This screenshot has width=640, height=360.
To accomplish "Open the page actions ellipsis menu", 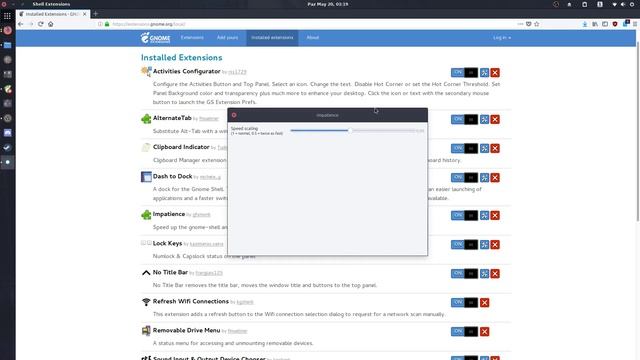I will point(520,24).
